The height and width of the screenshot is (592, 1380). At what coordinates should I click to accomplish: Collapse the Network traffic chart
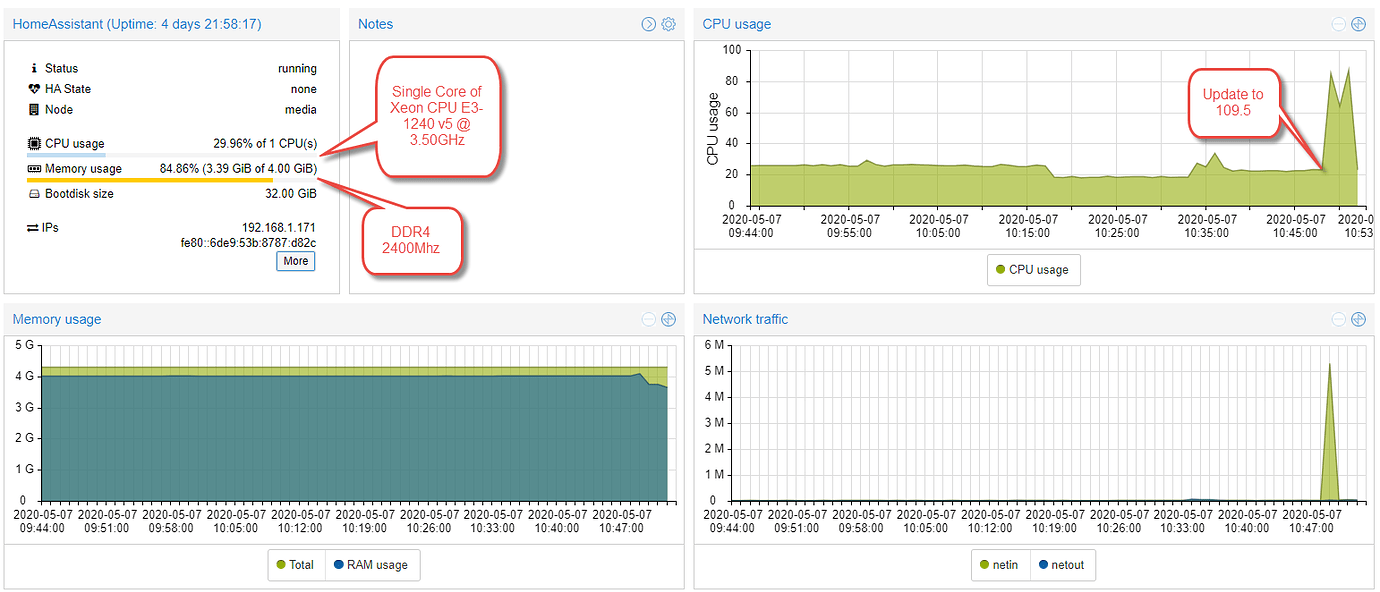(x=1338, y=319)
